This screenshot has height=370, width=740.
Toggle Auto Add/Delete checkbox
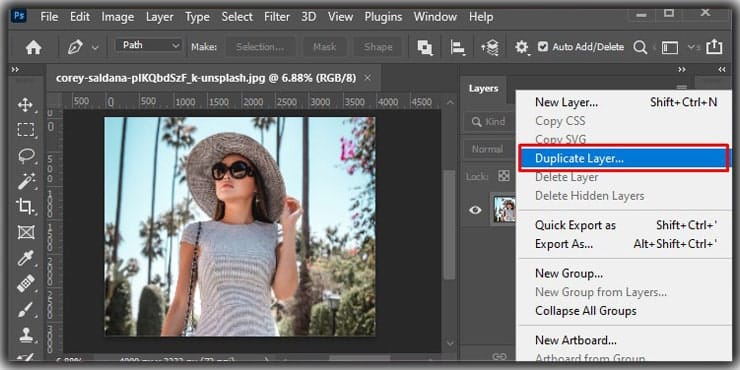(x=543, y=47)
